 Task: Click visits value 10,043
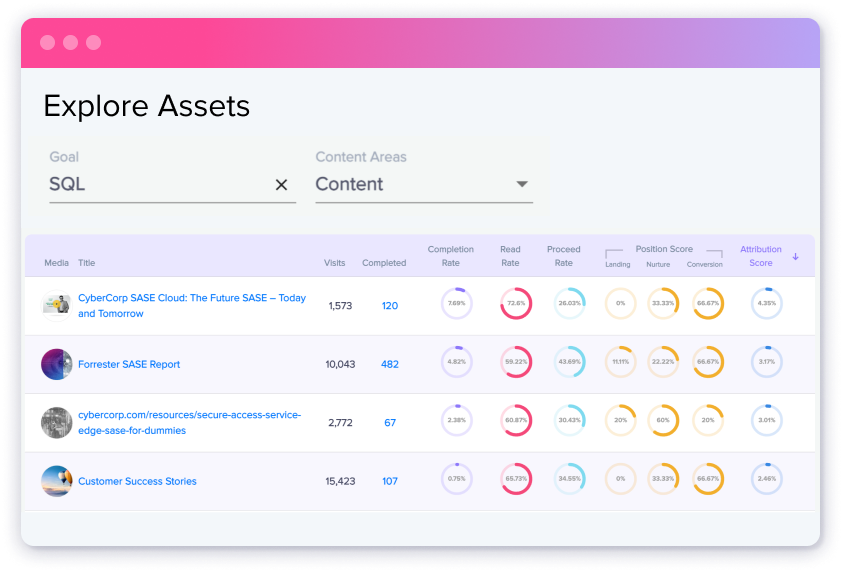click(340, 364)
